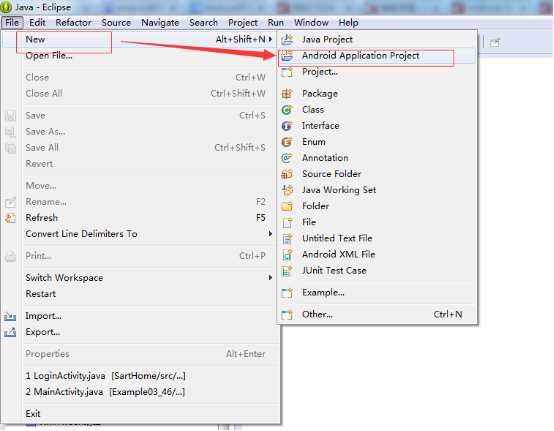Click the Project... wizard icon
This screenshot has height=431, width=554.
pos(287,72)
